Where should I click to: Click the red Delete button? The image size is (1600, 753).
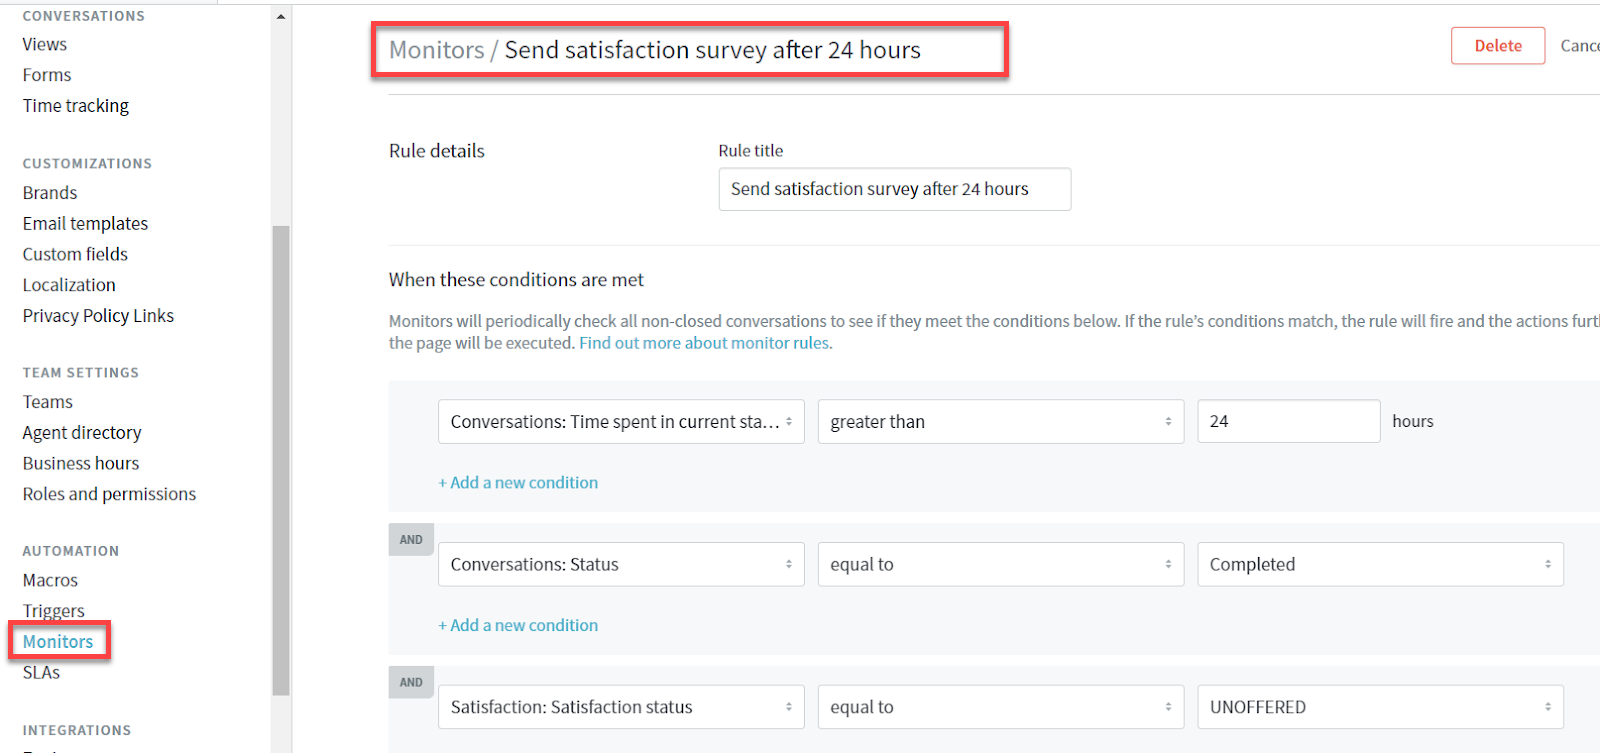coord(1497,46)
